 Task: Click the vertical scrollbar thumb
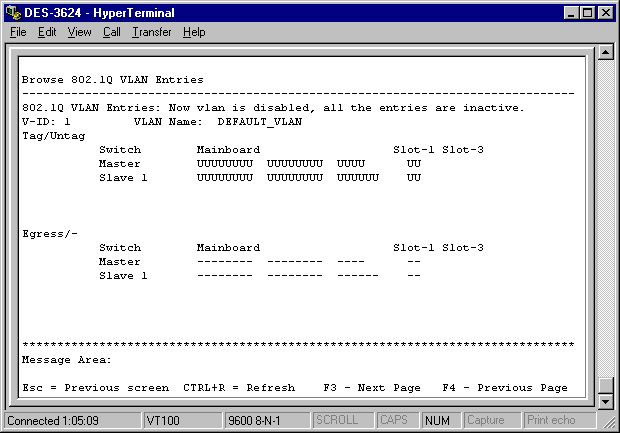click(x=605, y=385)
